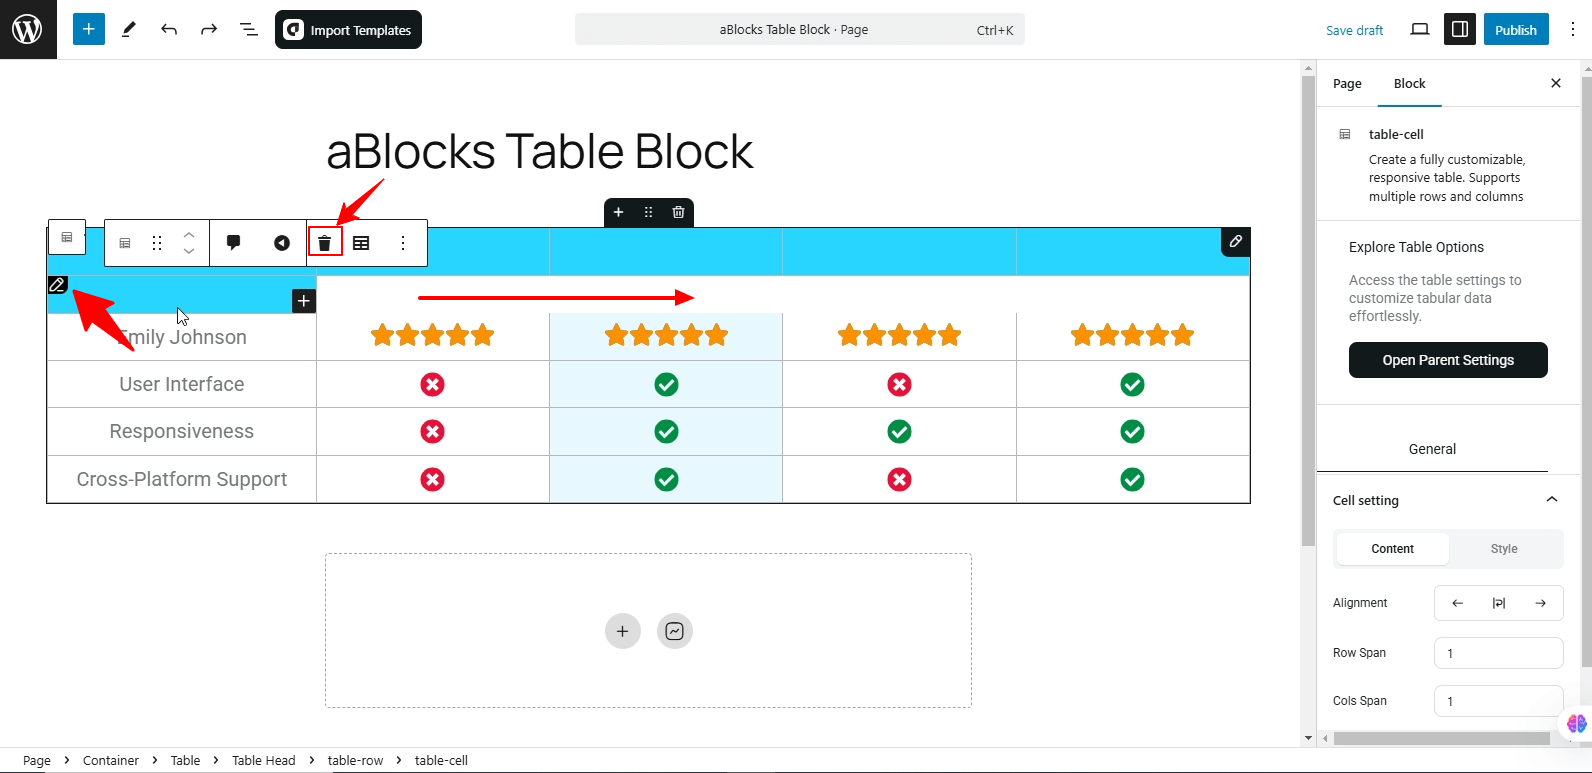Click the trash on the dark column toolbar
Viewport: 1592px width, 773px height.
[x=679, y=212]
